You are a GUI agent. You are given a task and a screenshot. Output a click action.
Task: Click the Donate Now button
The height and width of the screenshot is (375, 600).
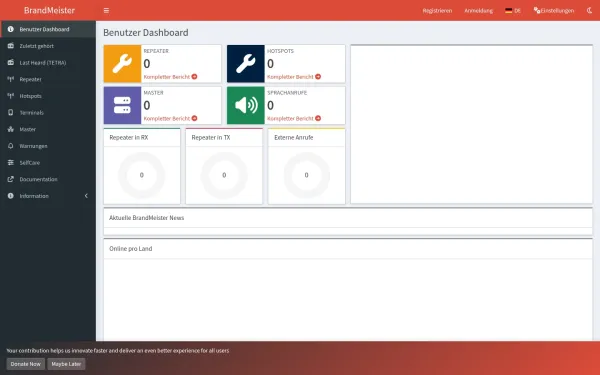tap(26, 364)
